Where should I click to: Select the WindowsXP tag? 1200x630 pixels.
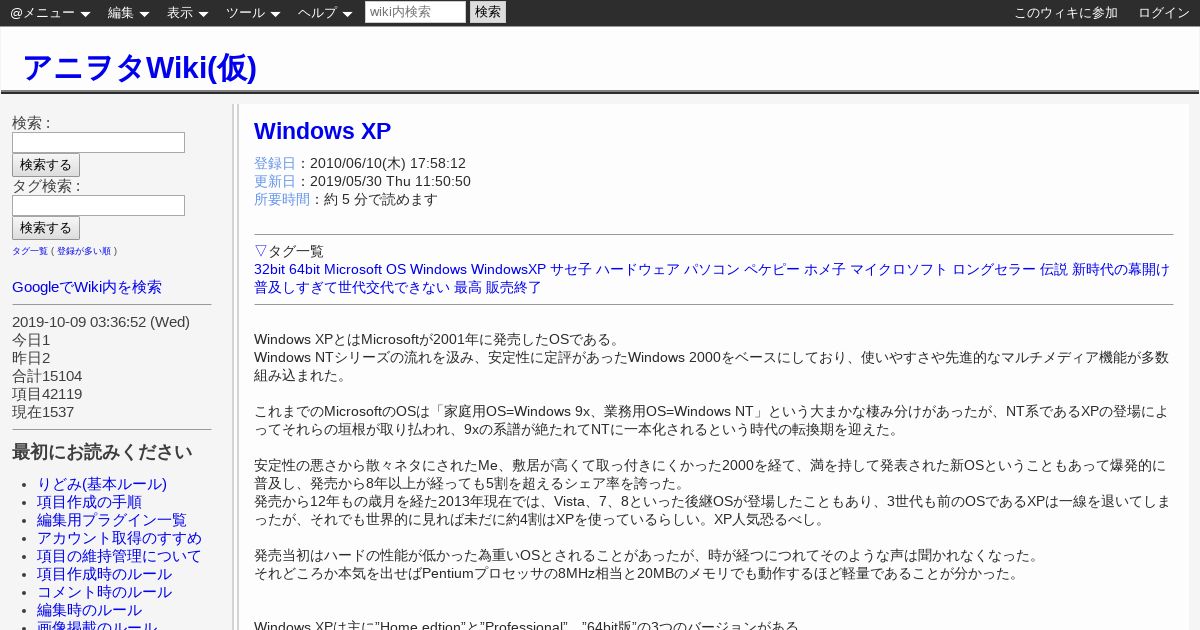[508, 269]
